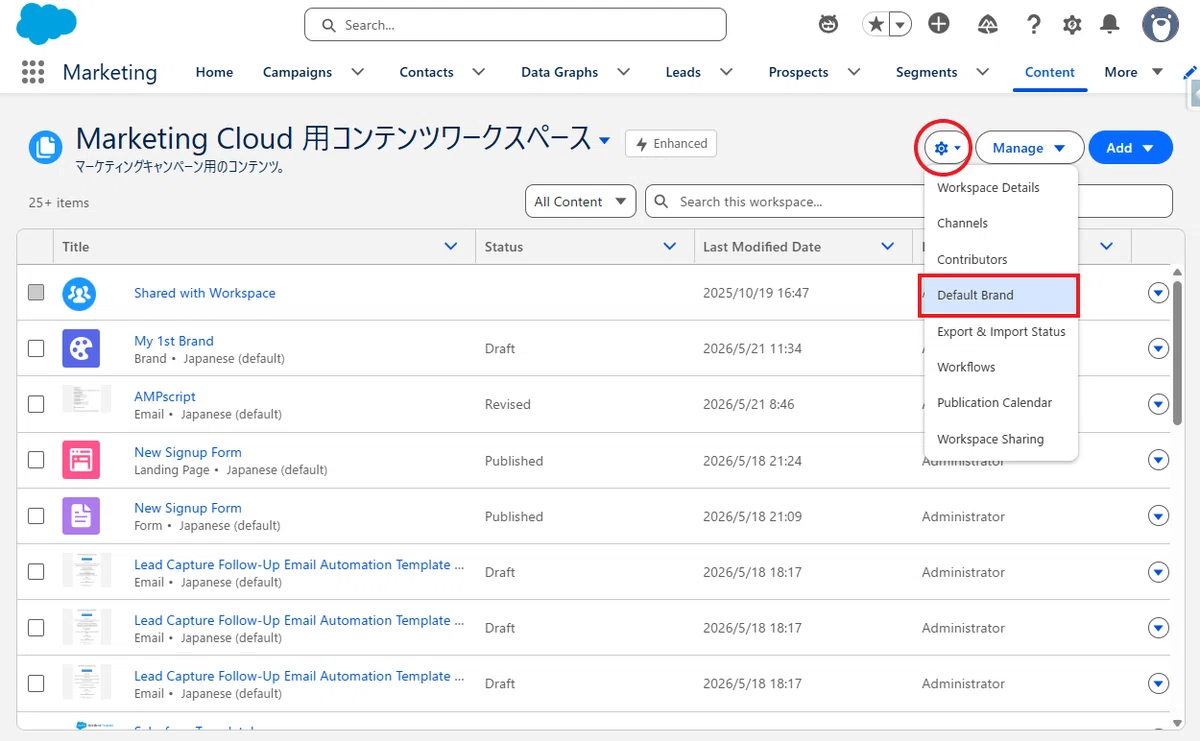
Task: Click the magnifier icon in global search
Action: (x=328, y=25)
